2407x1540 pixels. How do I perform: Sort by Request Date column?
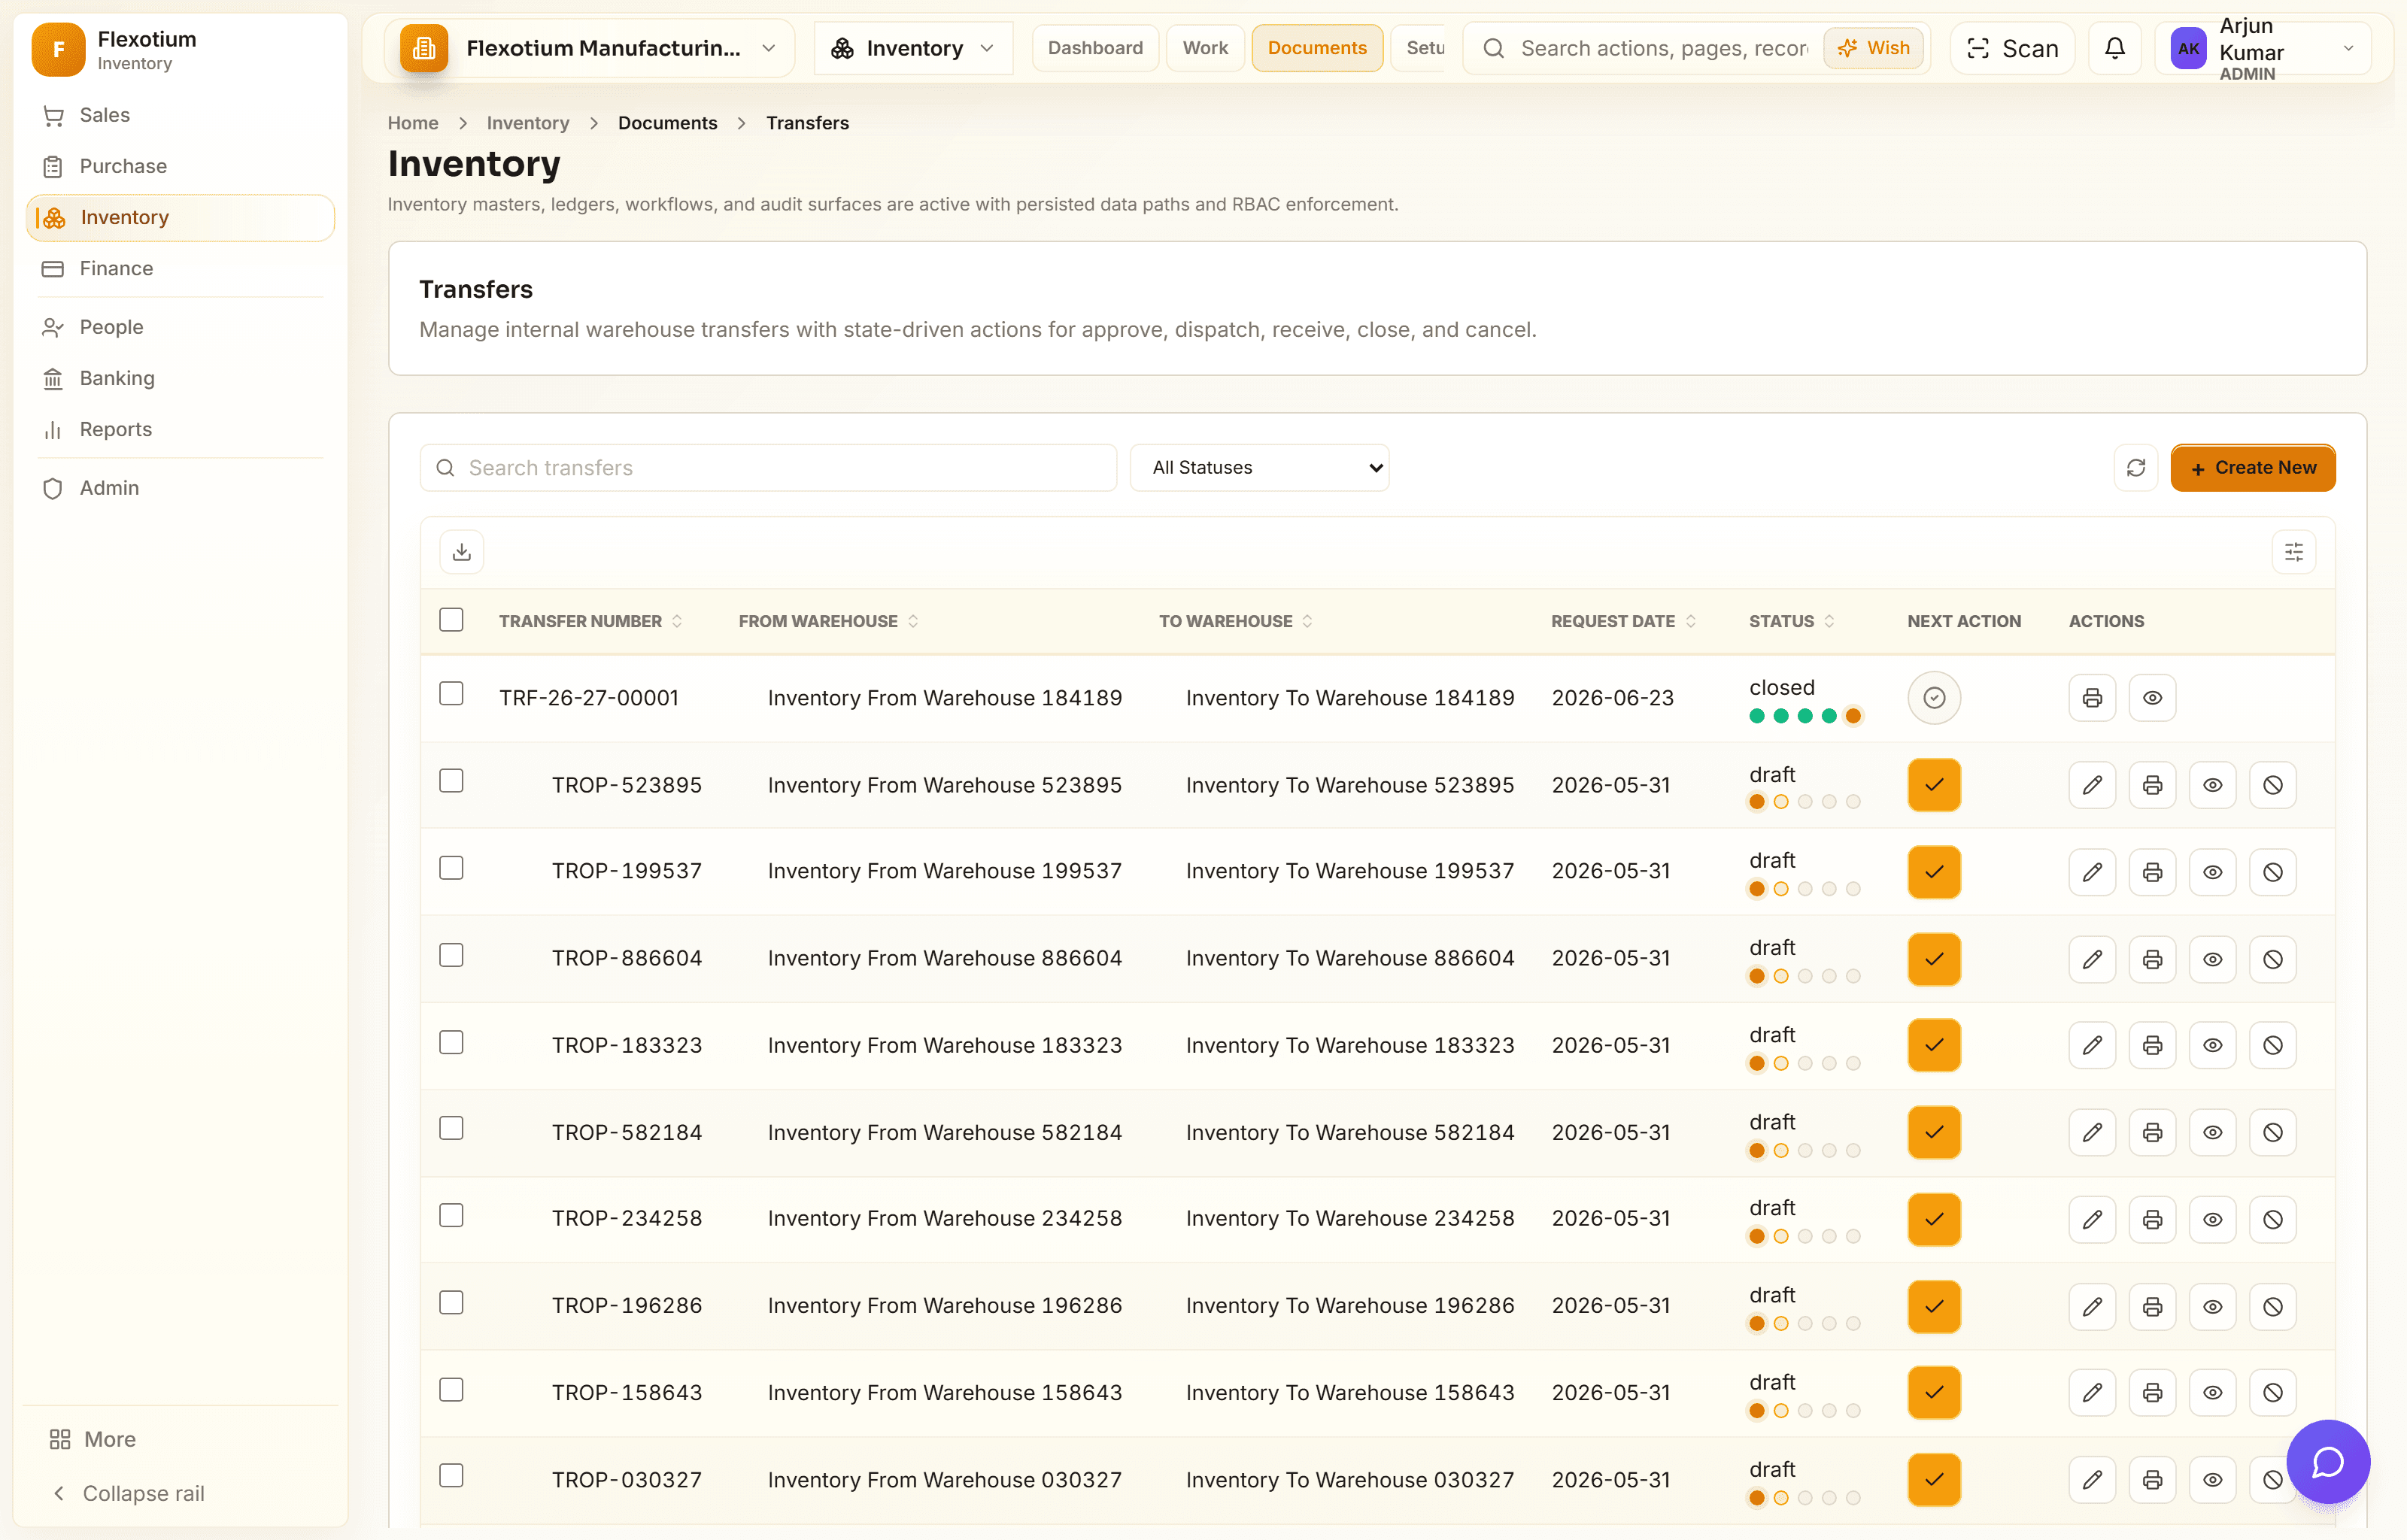(1623, 621)
